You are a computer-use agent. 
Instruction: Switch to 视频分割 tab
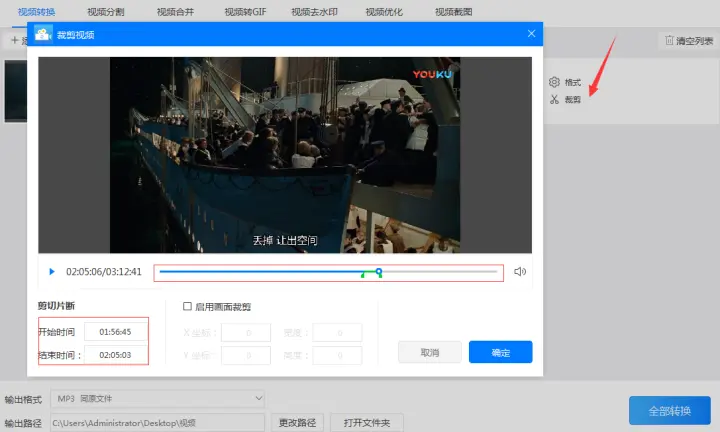point(106,11)
